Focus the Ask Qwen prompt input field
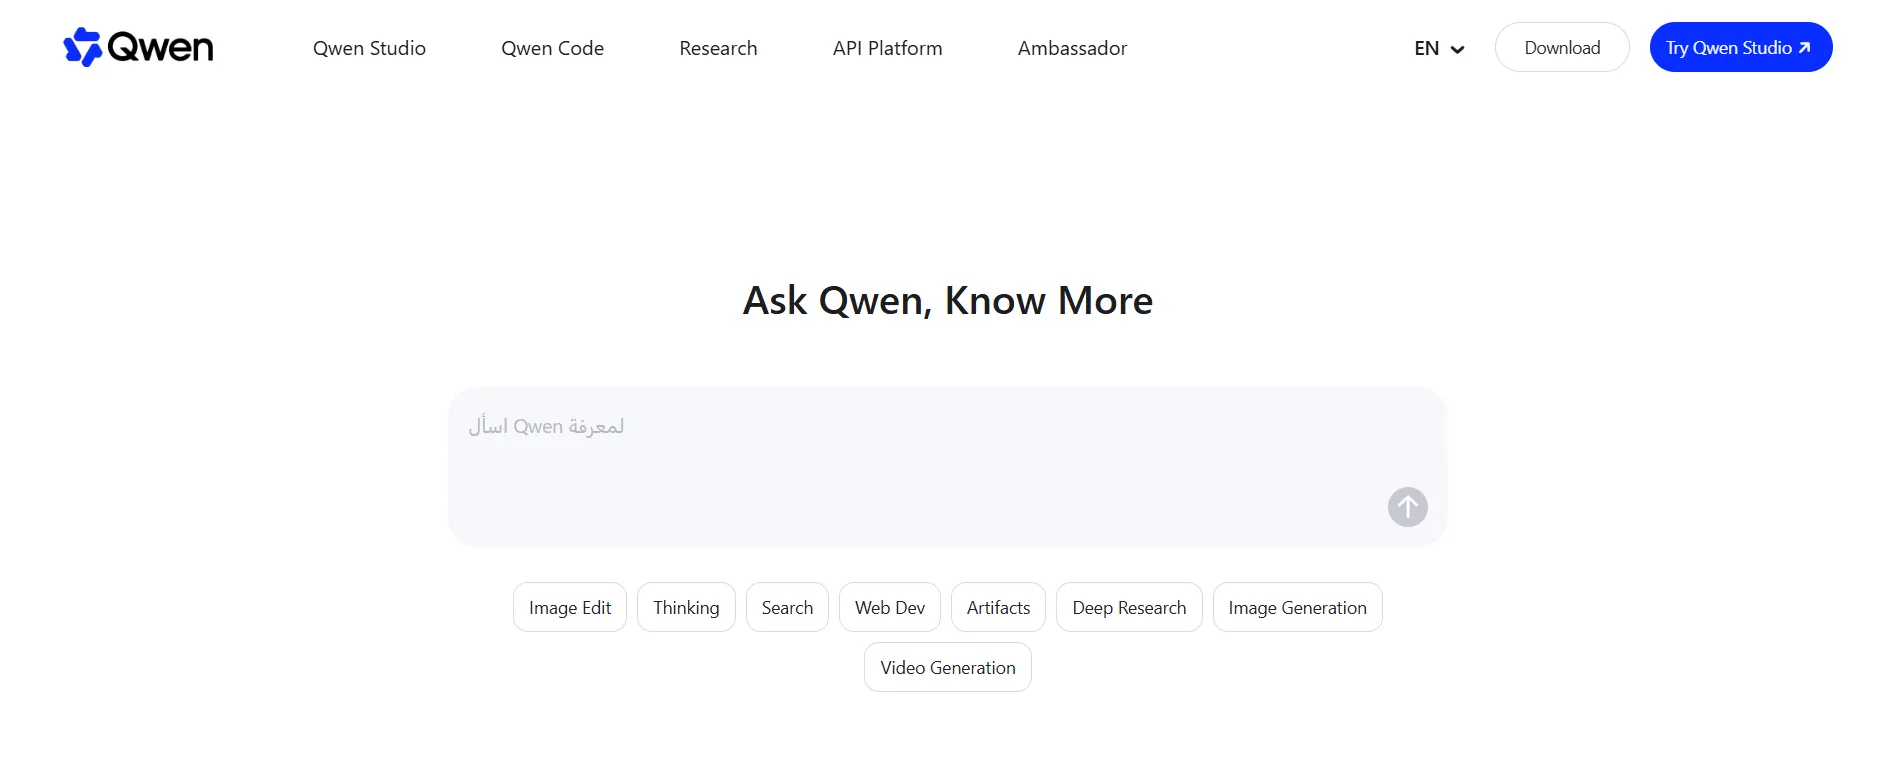This screenshot has width=1891, height=759. 947,467
